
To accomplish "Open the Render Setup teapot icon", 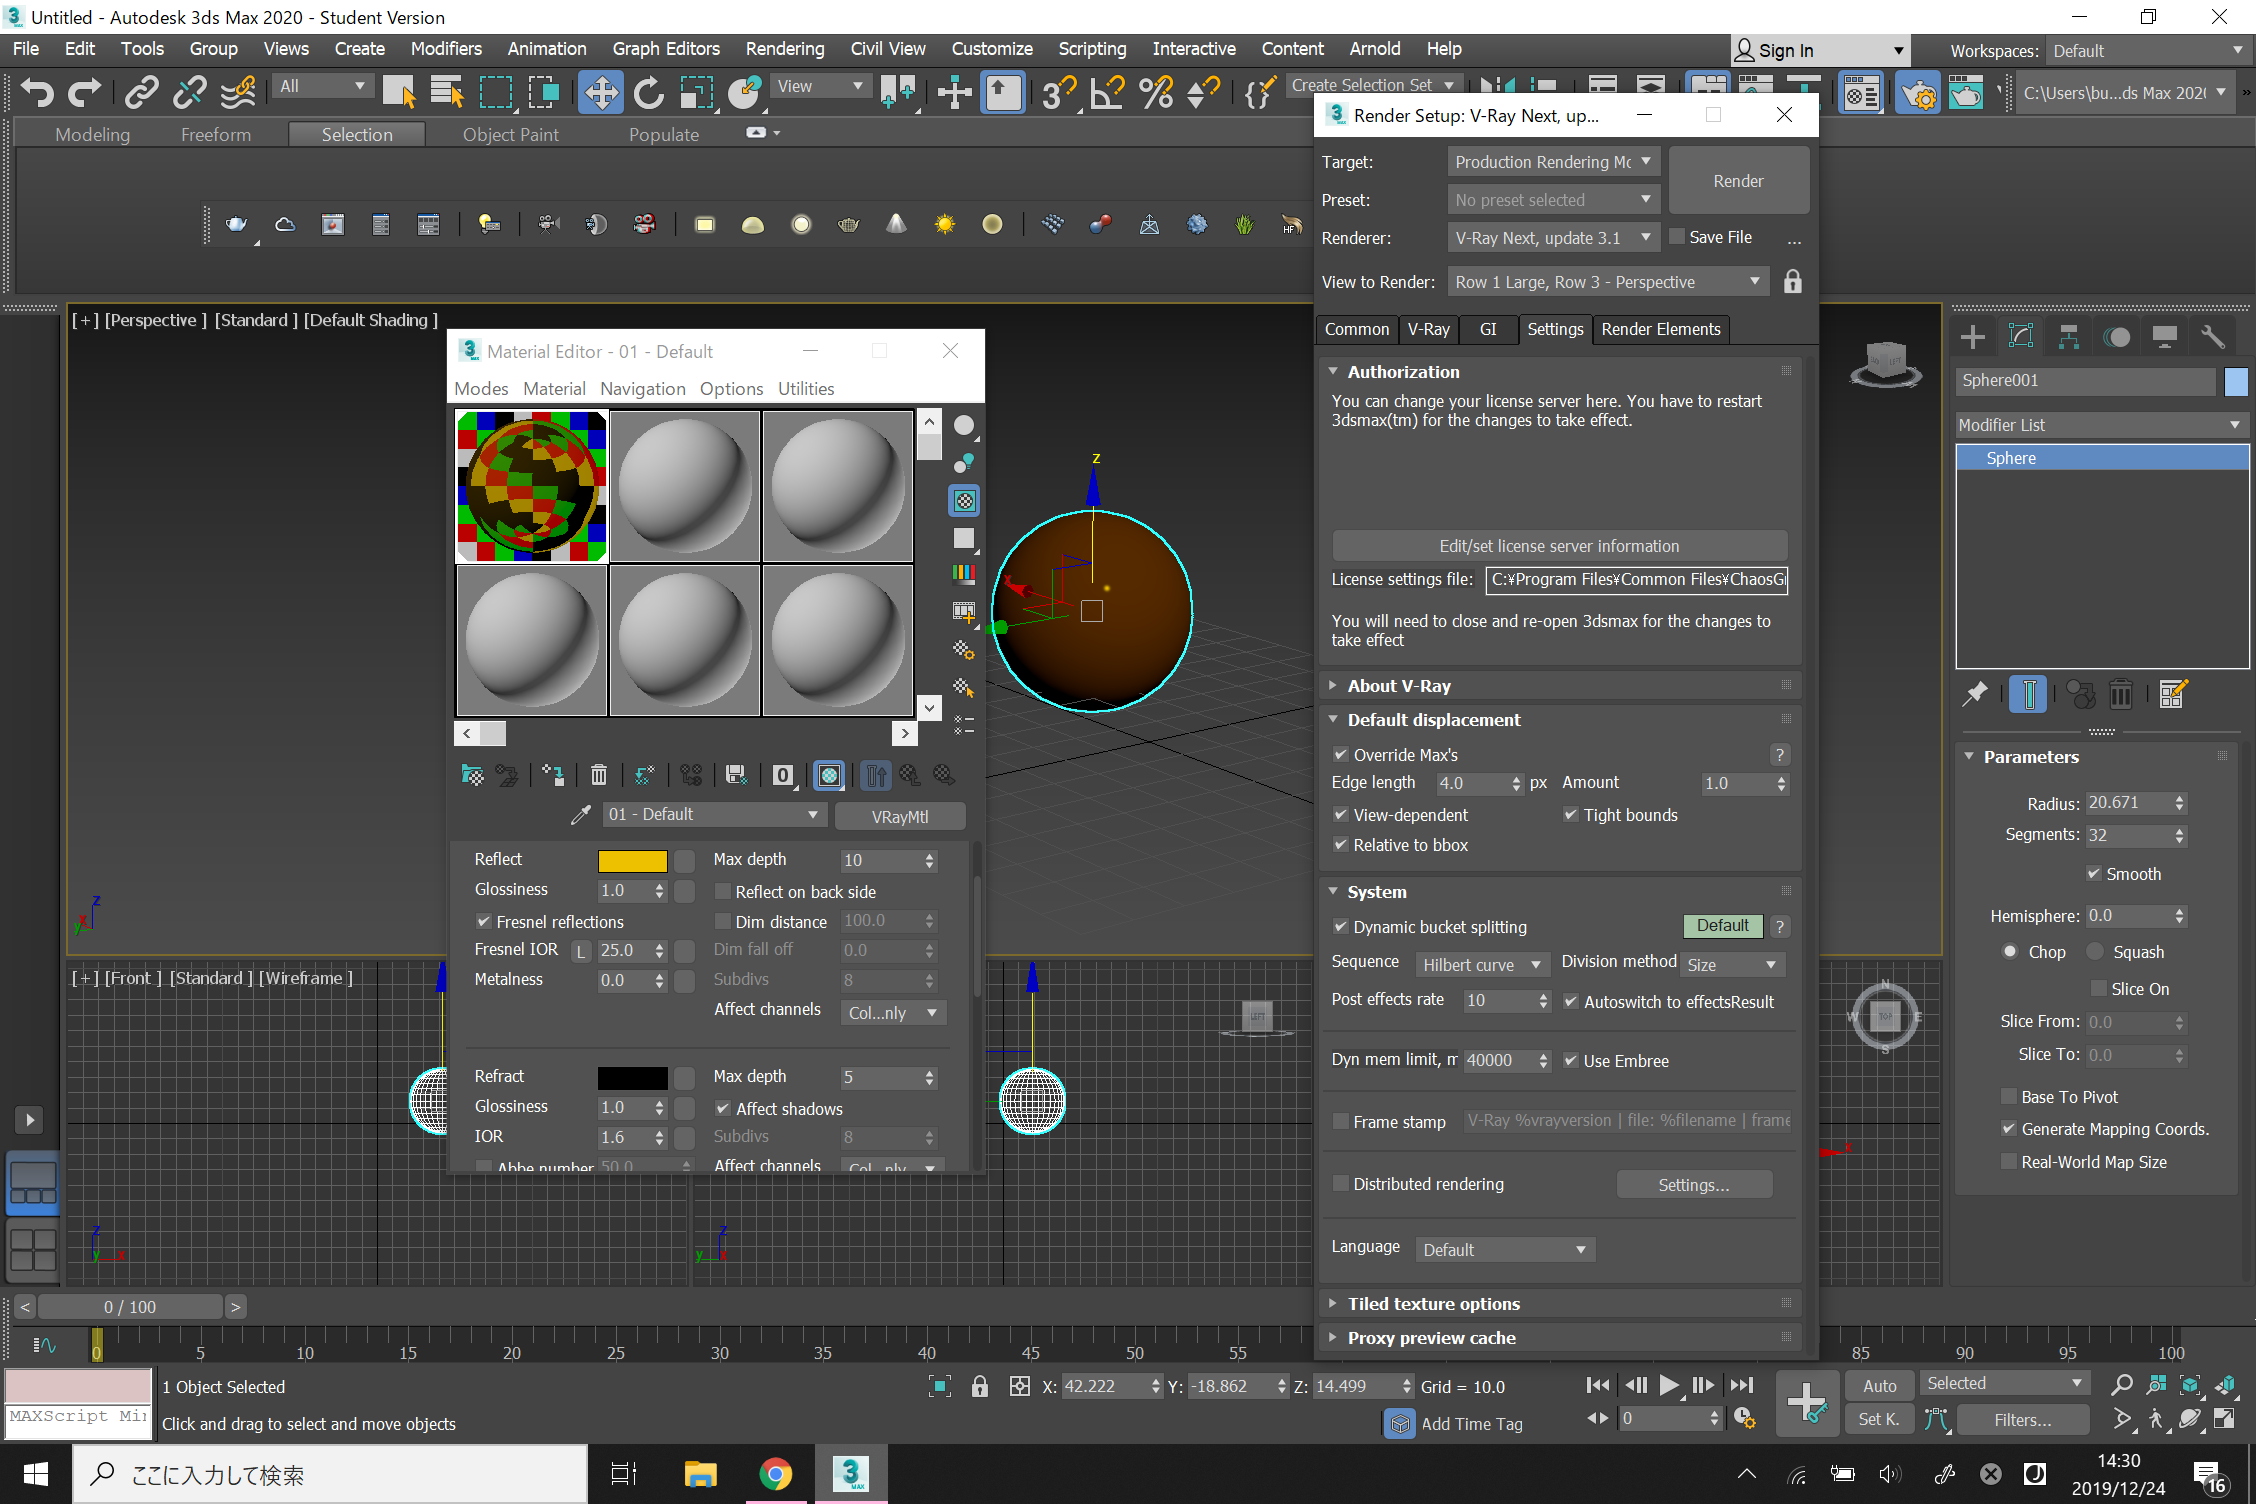I will [x=1918, y=92].
